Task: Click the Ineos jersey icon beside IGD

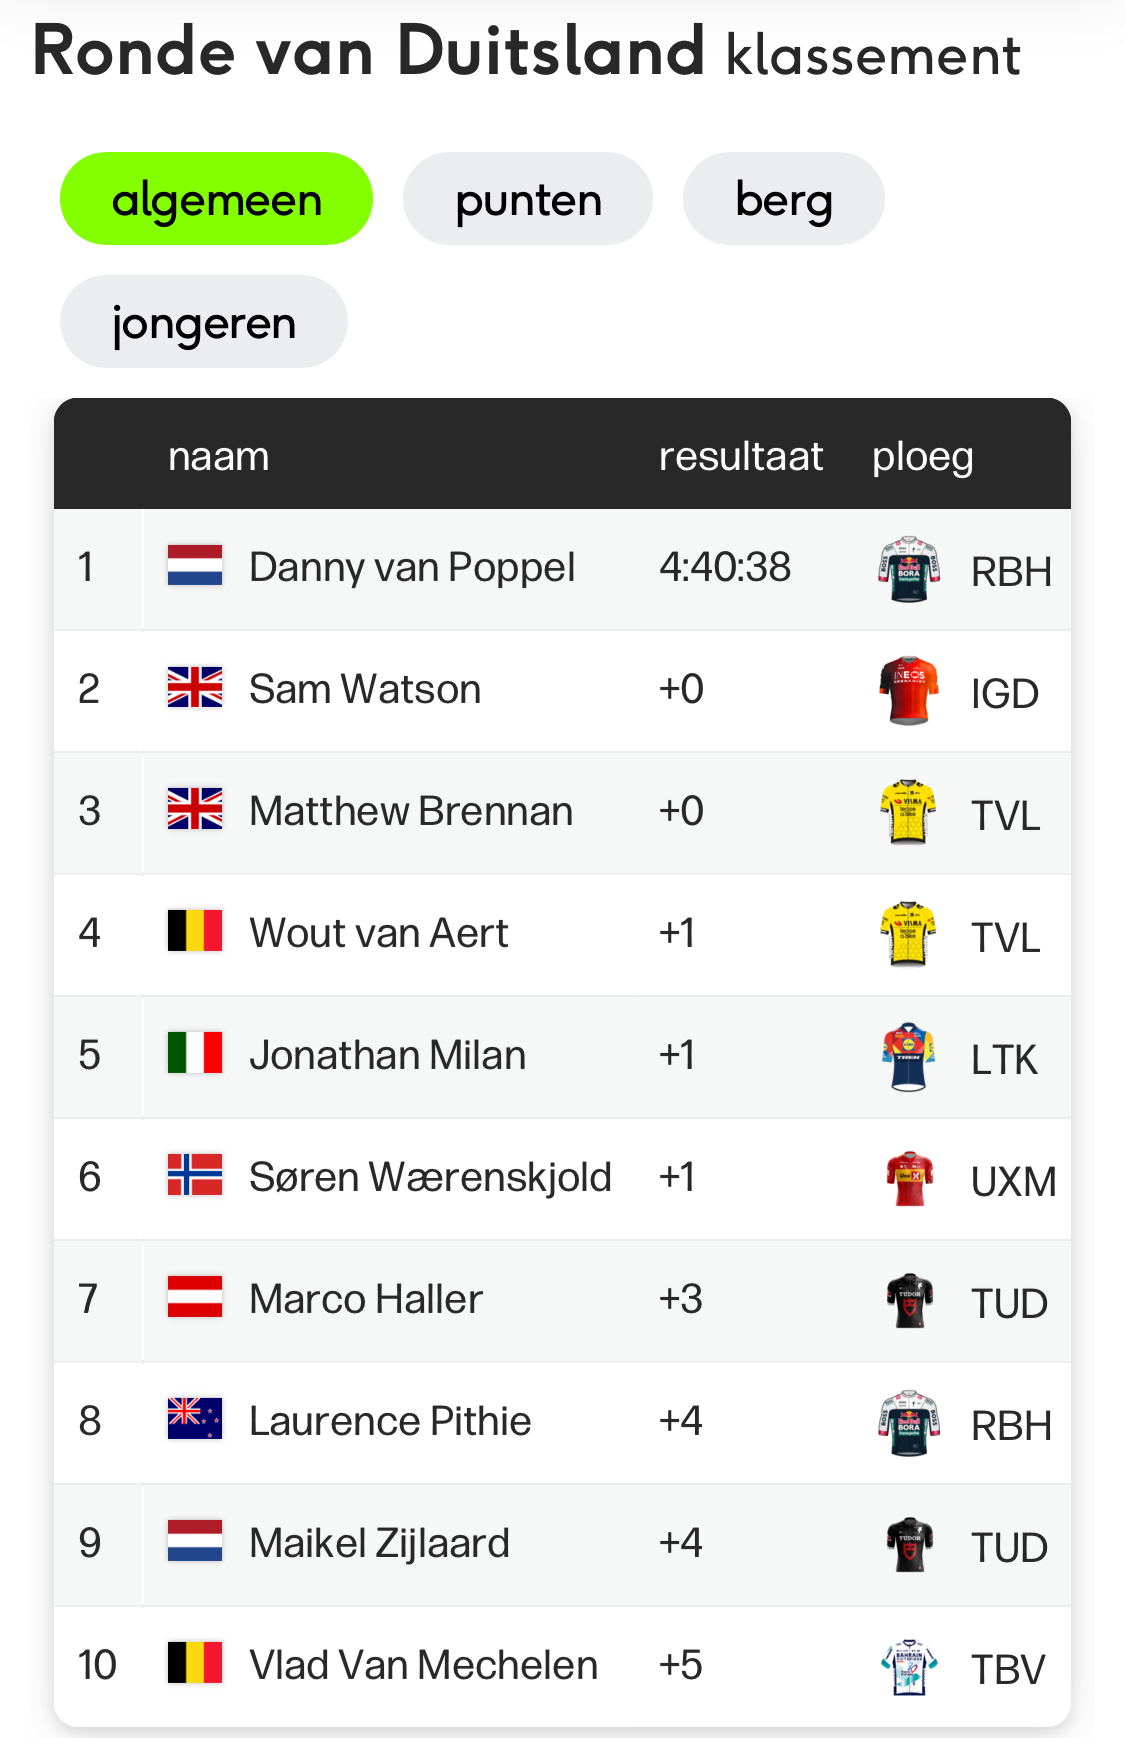Action: click(909, 691)
